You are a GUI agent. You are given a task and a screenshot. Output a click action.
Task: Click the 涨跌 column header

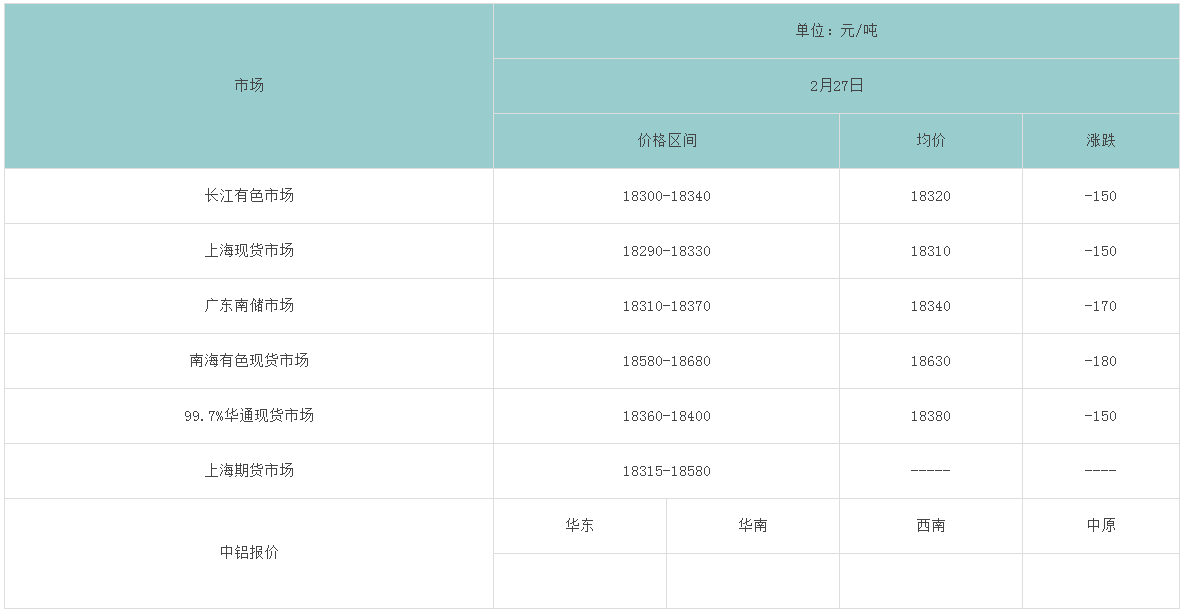pos(1100,141)
